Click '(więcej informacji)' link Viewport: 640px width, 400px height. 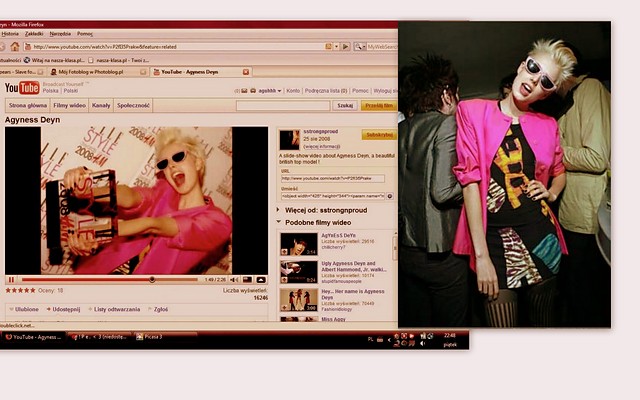point(321,147)
